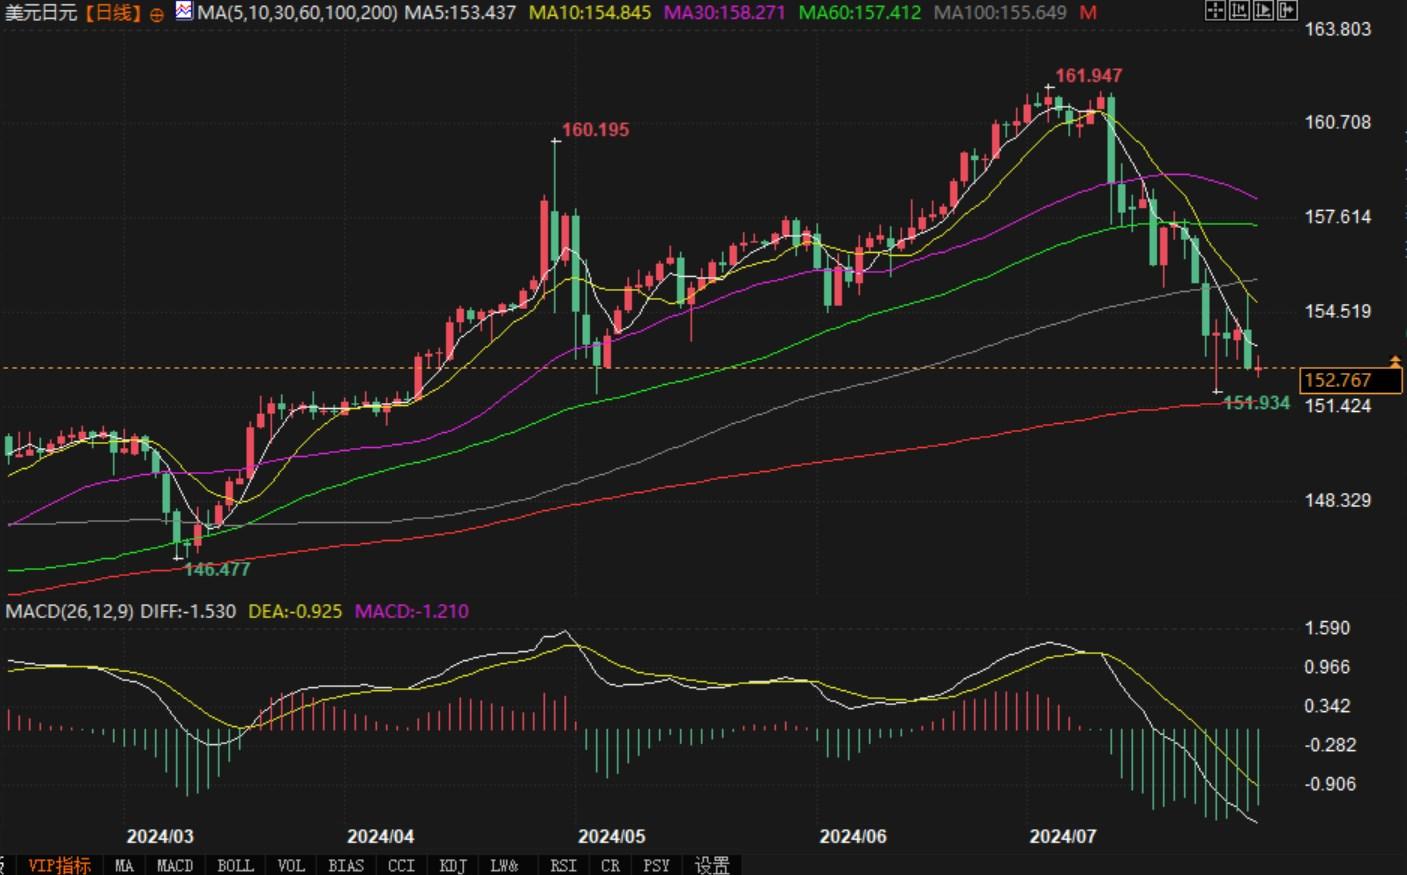The image size is (1407, 875).
Task: Switch to RSI indicator tab
Action: [562, 865]
